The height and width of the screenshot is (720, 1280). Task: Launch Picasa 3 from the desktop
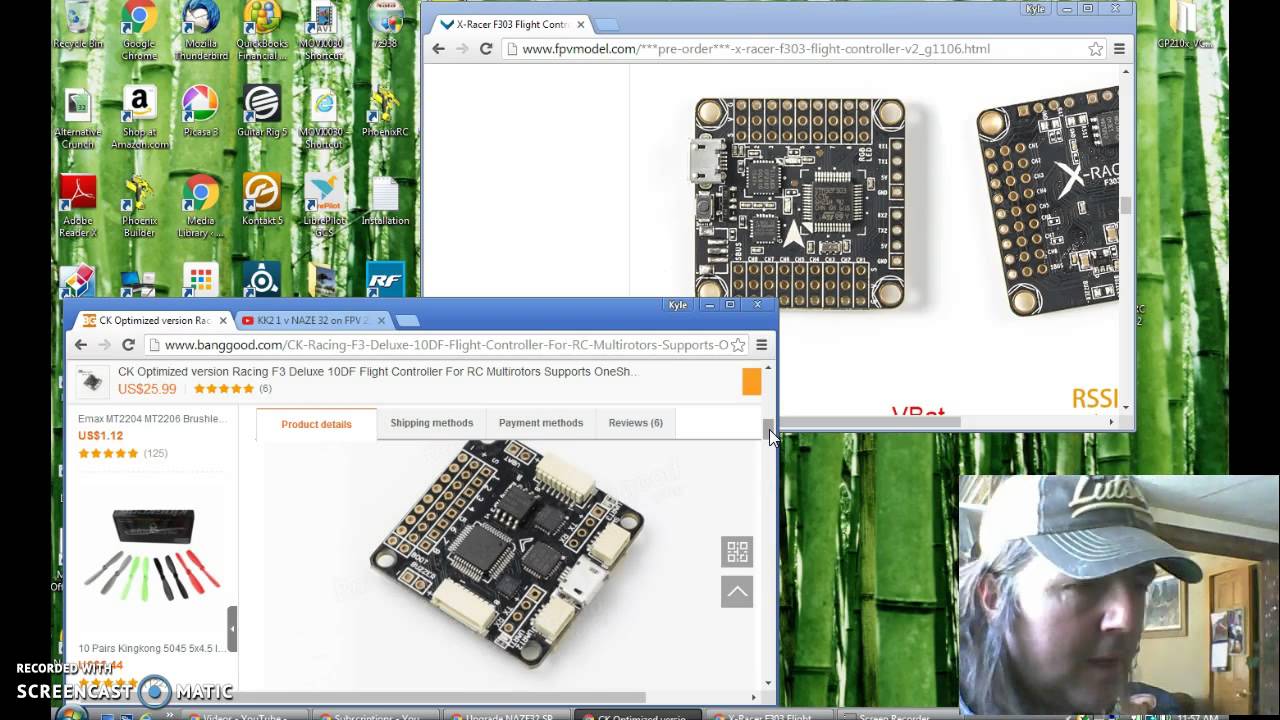[x=200, y=112]
